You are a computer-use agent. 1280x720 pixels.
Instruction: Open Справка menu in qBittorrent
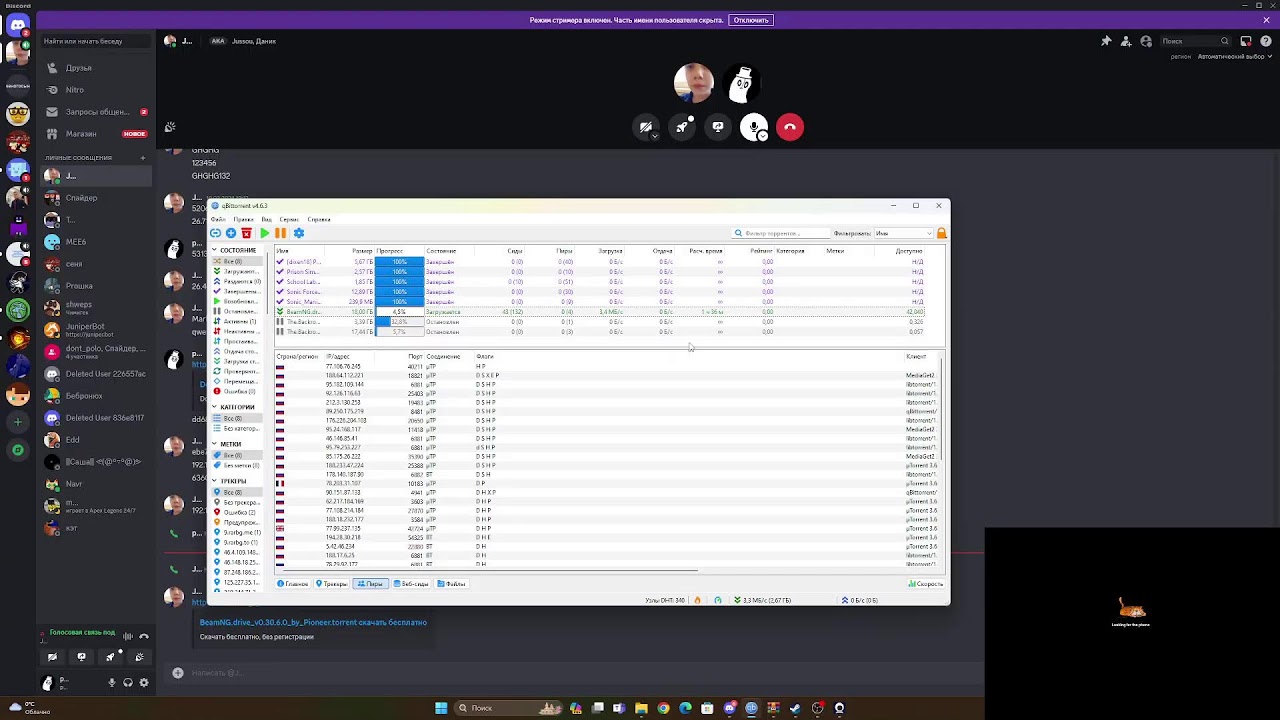click(x=319, y=219)
